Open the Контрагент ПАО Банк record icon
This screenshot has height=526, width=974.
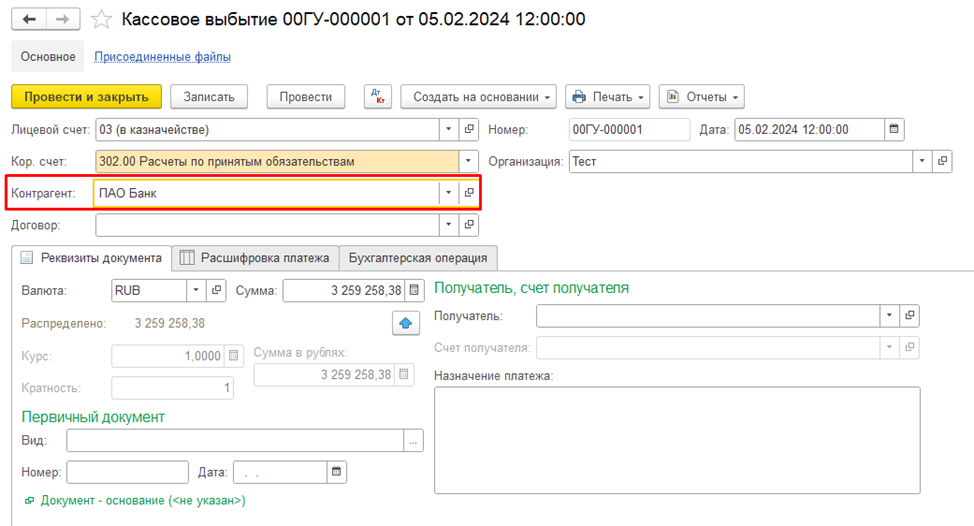[469, 193]
